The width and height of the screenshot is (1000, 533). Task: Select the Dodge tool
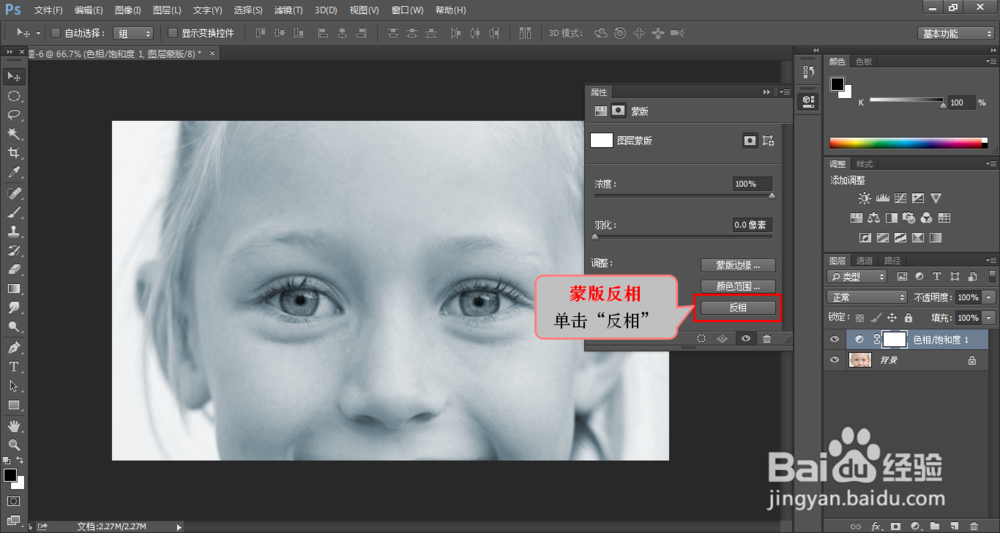coord(14,327)
